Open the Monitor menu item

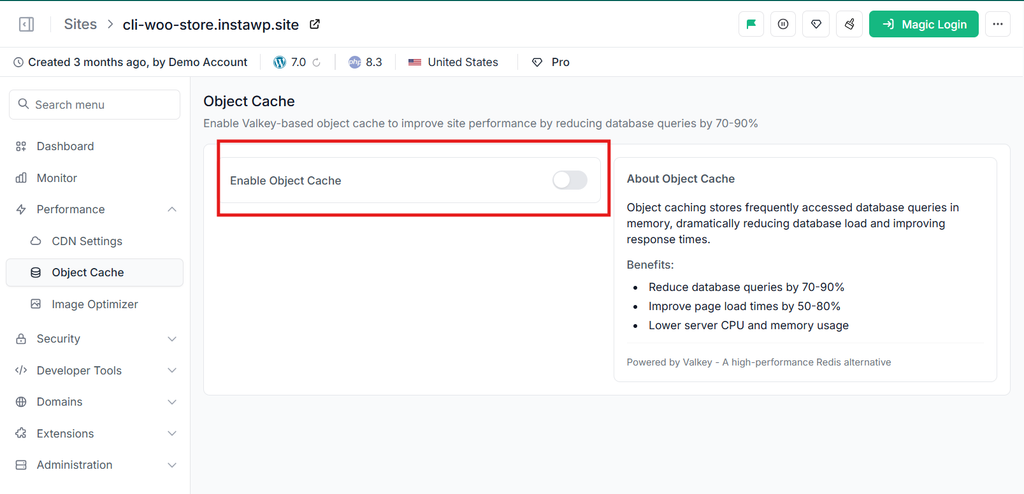[x=95, y=178]
